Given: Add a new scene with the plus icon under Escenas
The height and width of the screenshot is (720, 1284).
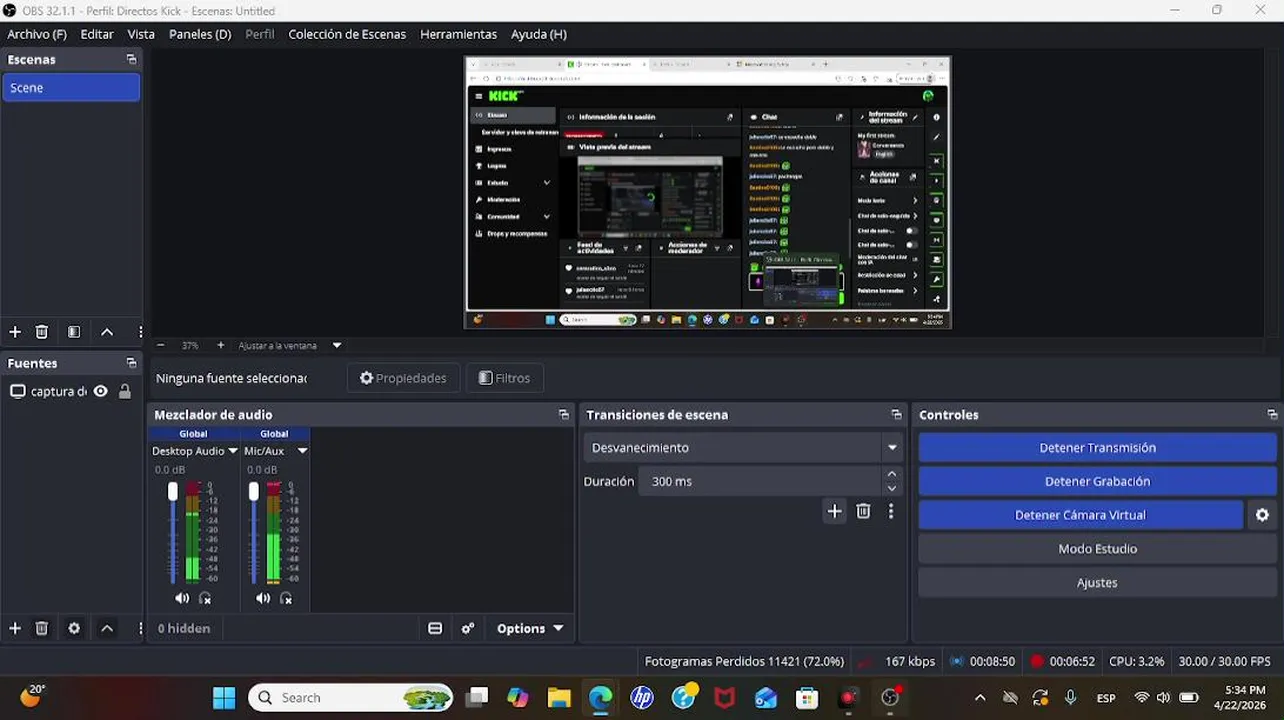Looking at the screenshot, I should [x=14, y=332].
